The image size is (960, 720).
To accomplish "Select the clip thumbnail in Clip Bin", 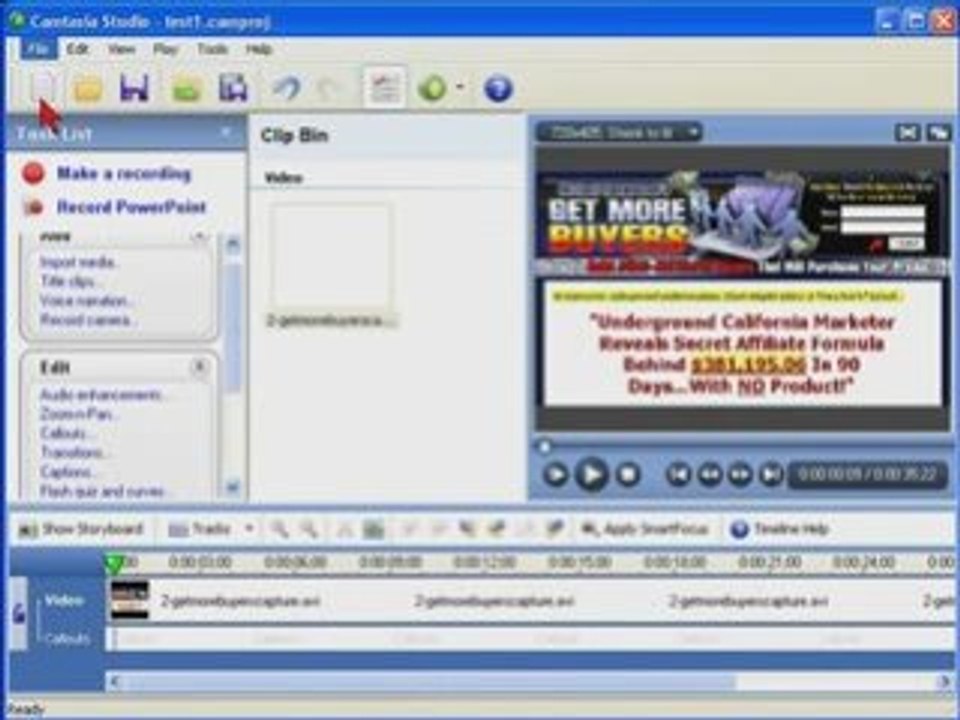I will click(331, 257).
